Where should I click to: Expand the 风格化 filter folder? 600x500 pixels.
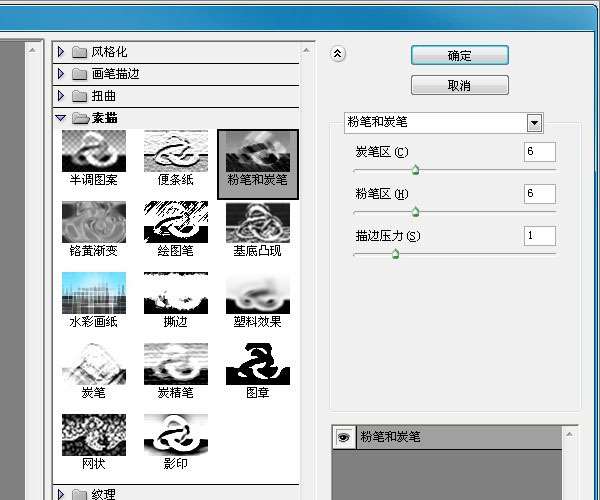60,51
